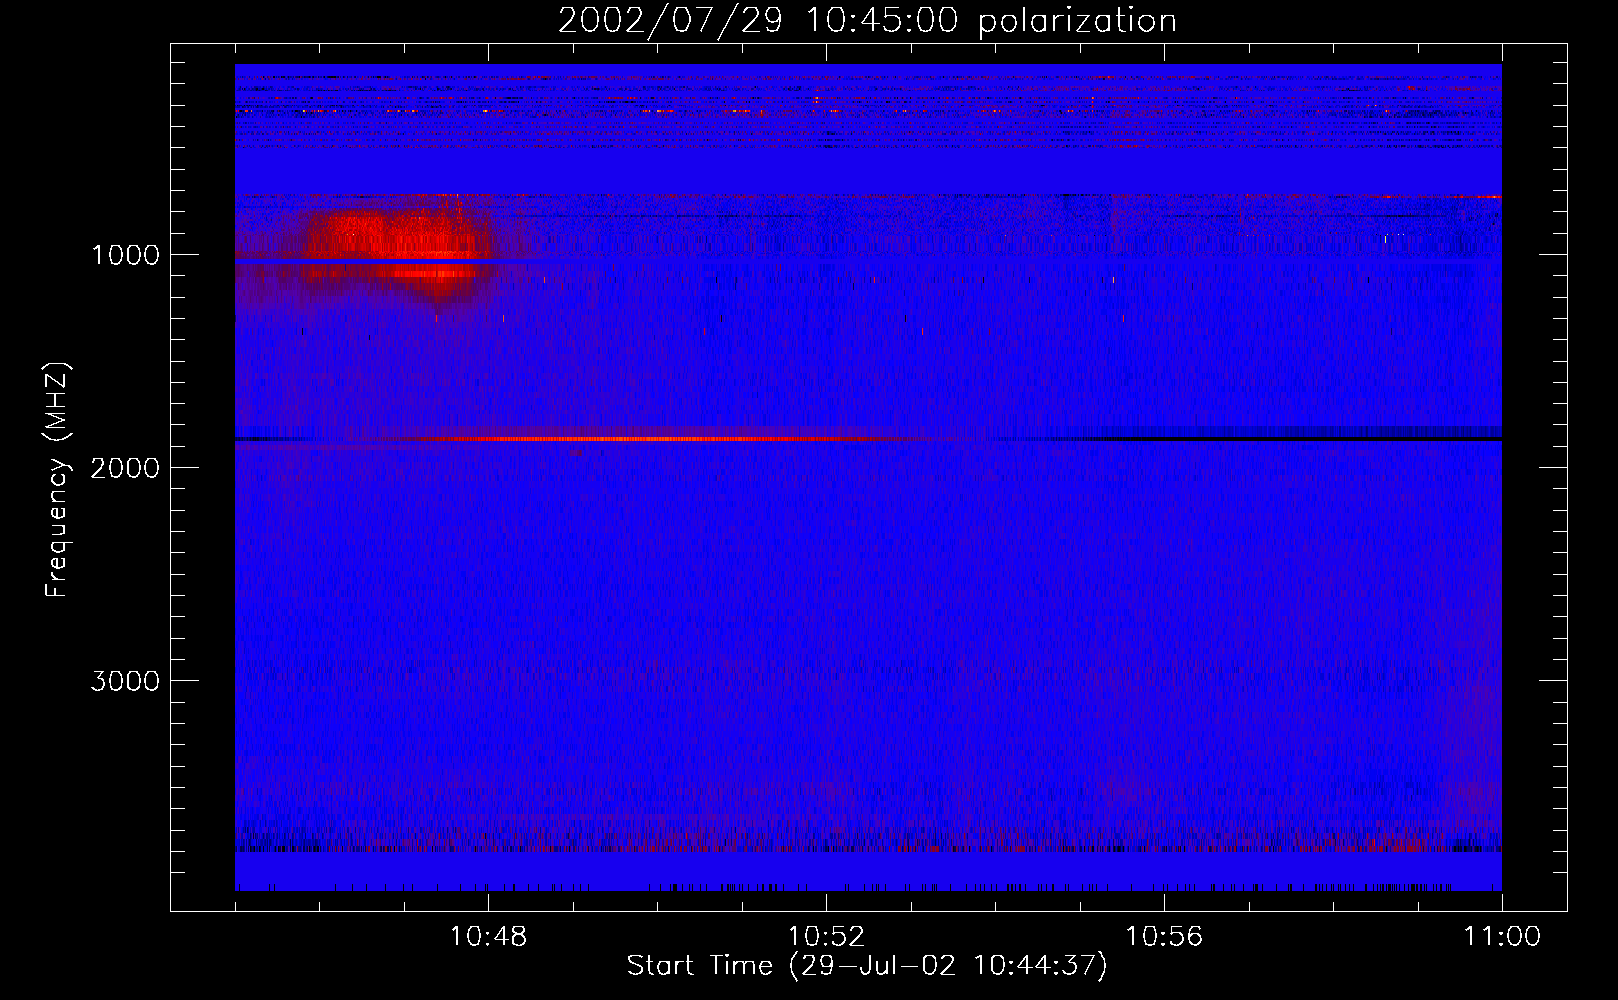Click the 3000 frequency tick label

125,681
